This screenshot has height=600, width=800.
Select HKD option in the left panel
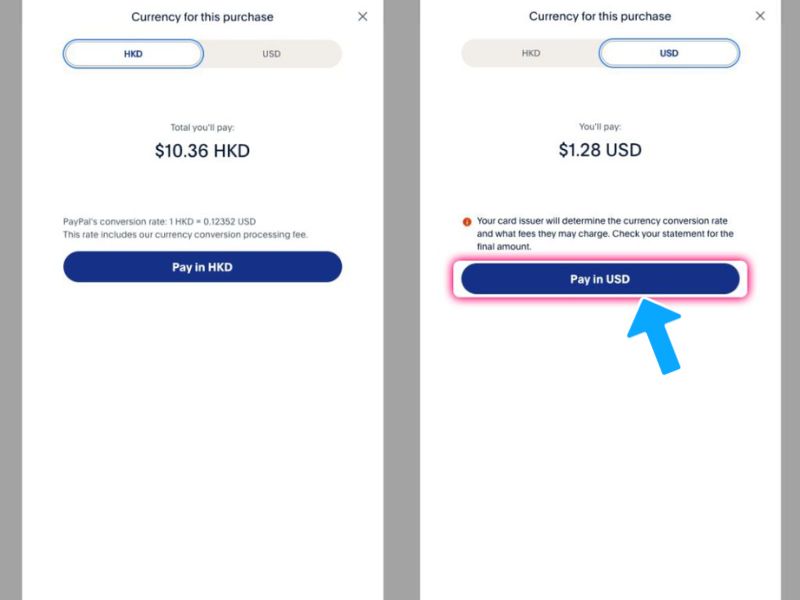[x=133, y=54]
